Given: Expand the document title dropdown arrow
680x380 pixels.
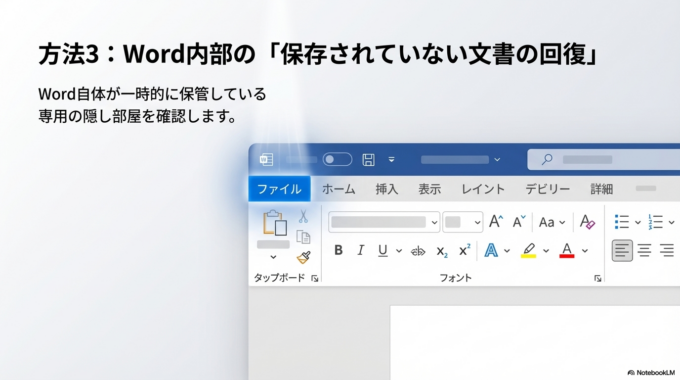Looking at the screenshot, I should [x=497, y=160].
